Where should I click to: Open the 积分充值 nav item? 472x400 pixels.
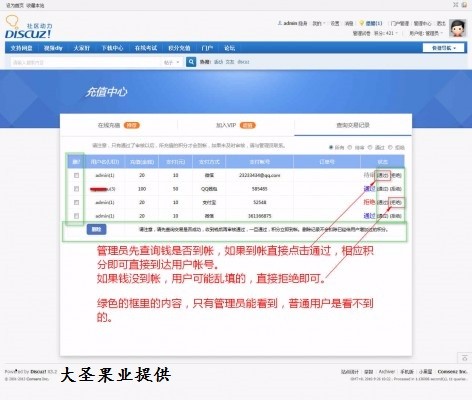pyautogui.click(x=179, y=48)
